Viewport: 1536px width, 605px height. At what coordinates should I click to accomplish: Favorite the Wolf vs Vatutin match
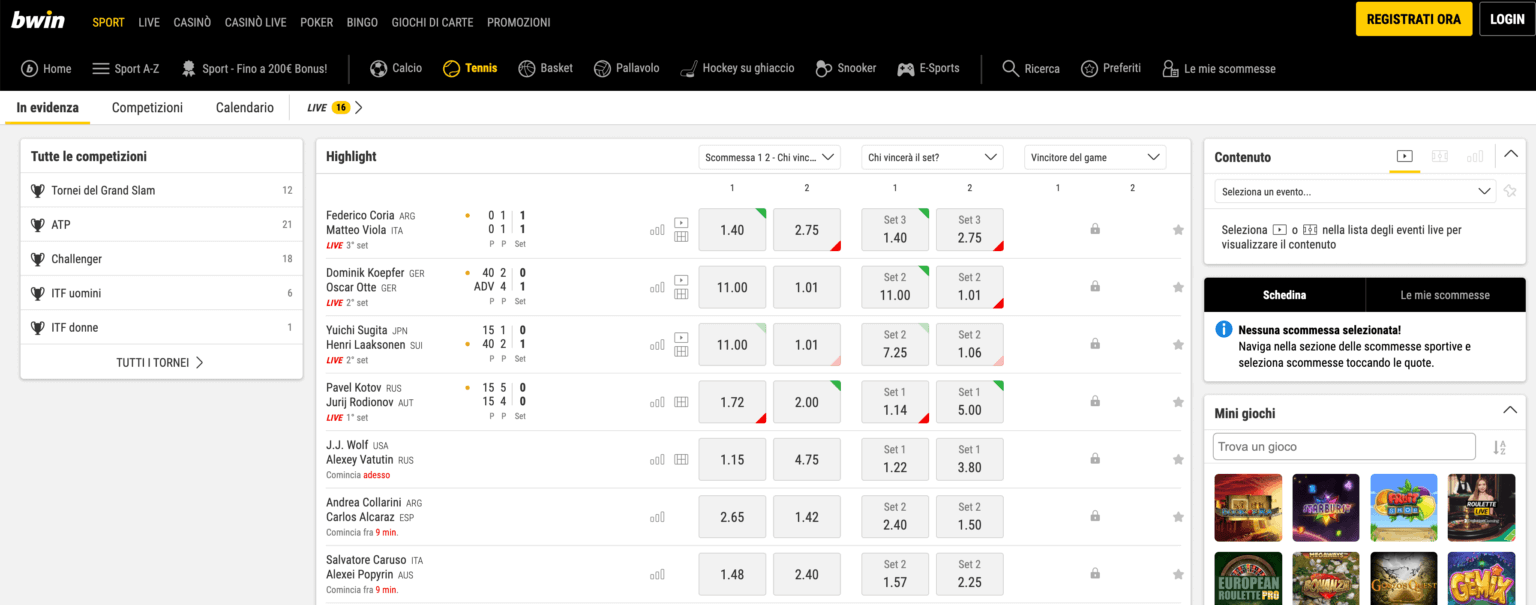pyautogui.click(x=1178, y=460)
